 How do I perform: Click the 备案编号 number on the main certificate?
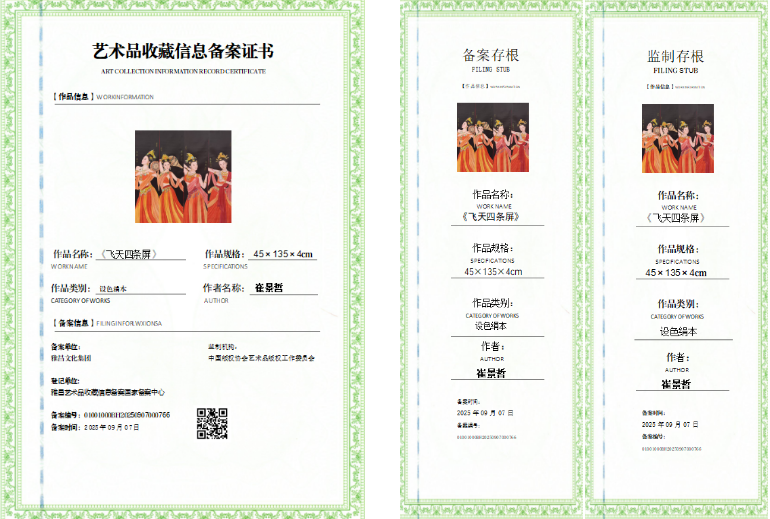(x=127, y=415)
